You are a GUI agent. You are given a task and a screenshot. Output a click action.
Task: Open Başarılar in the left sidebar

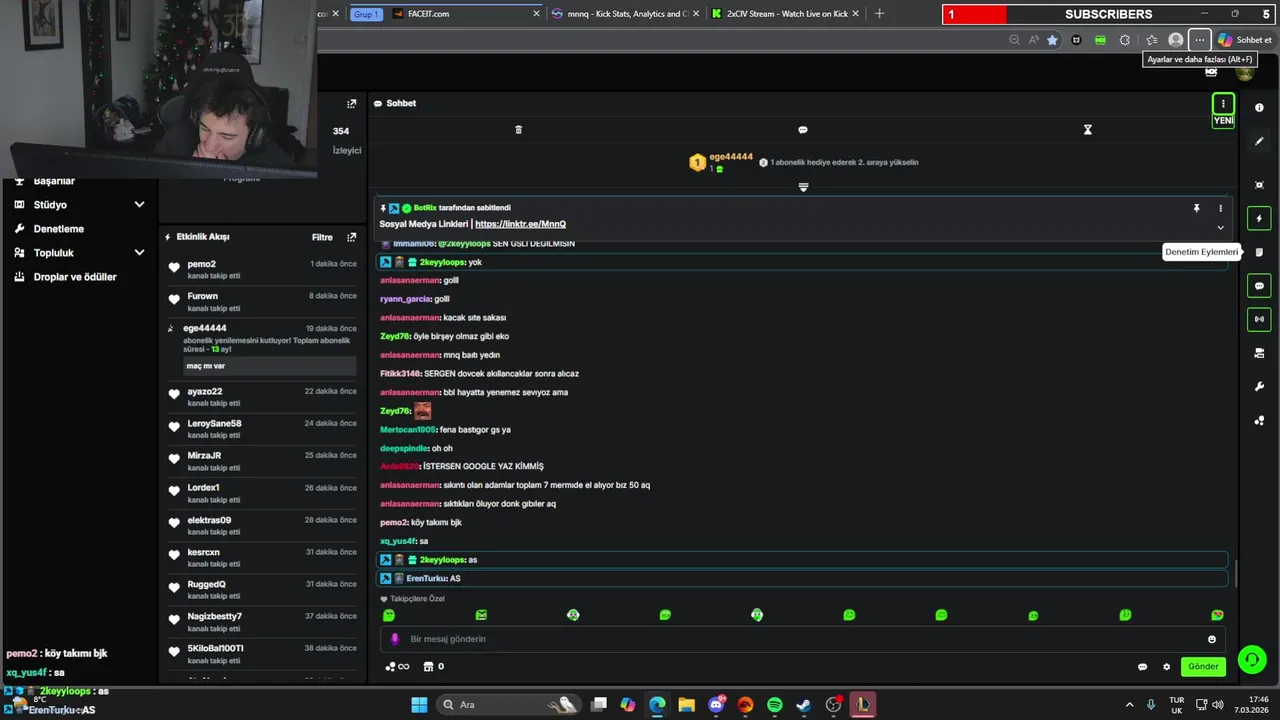pos(53,181)
